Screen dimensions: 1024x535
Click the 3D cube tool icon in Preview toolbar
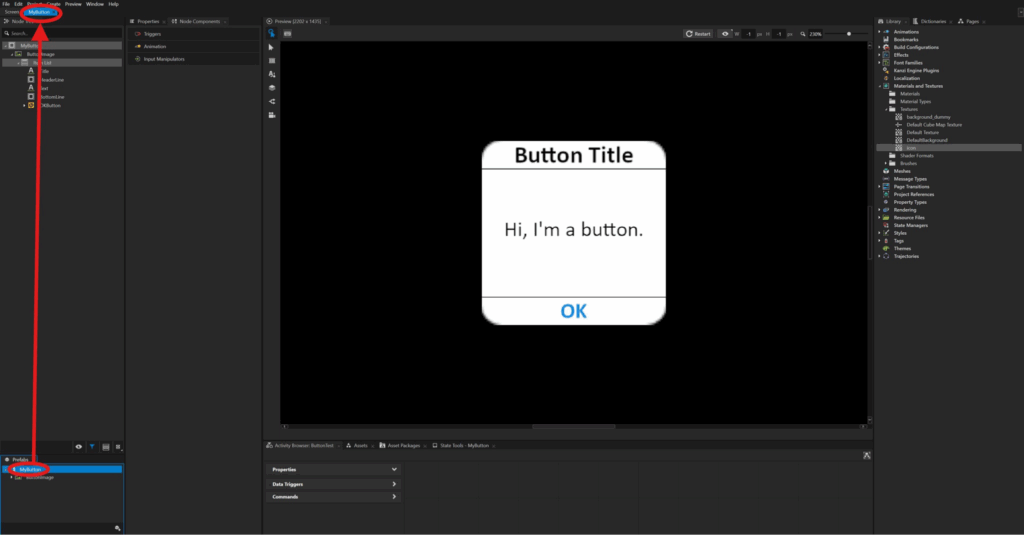272,88
